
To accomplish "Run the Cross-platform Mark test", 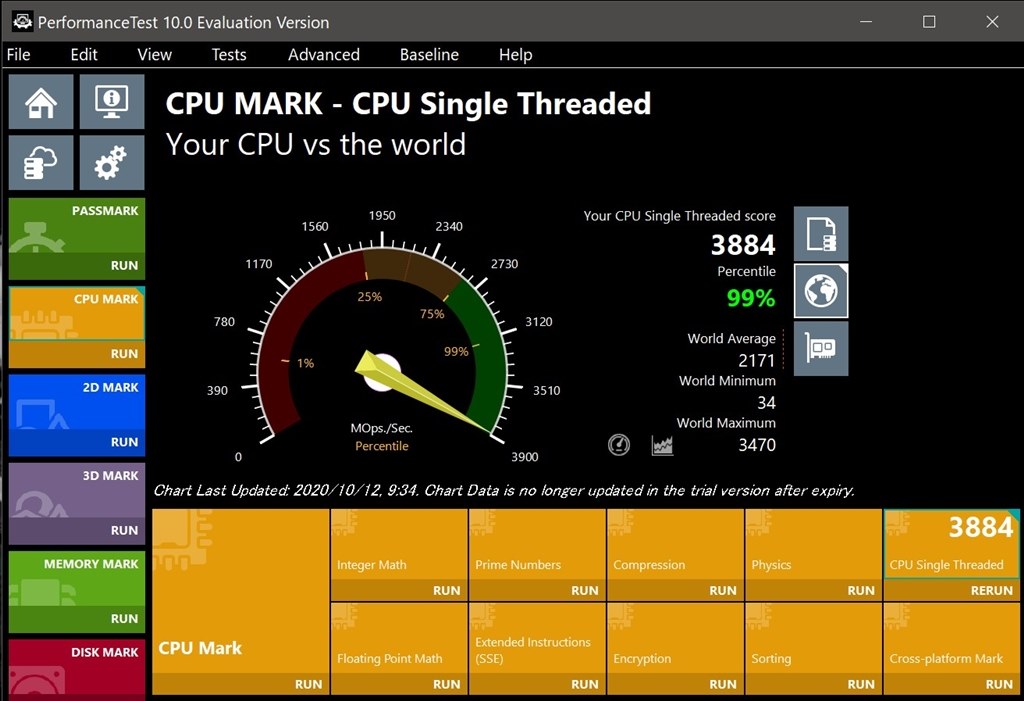I will (952, 684).
